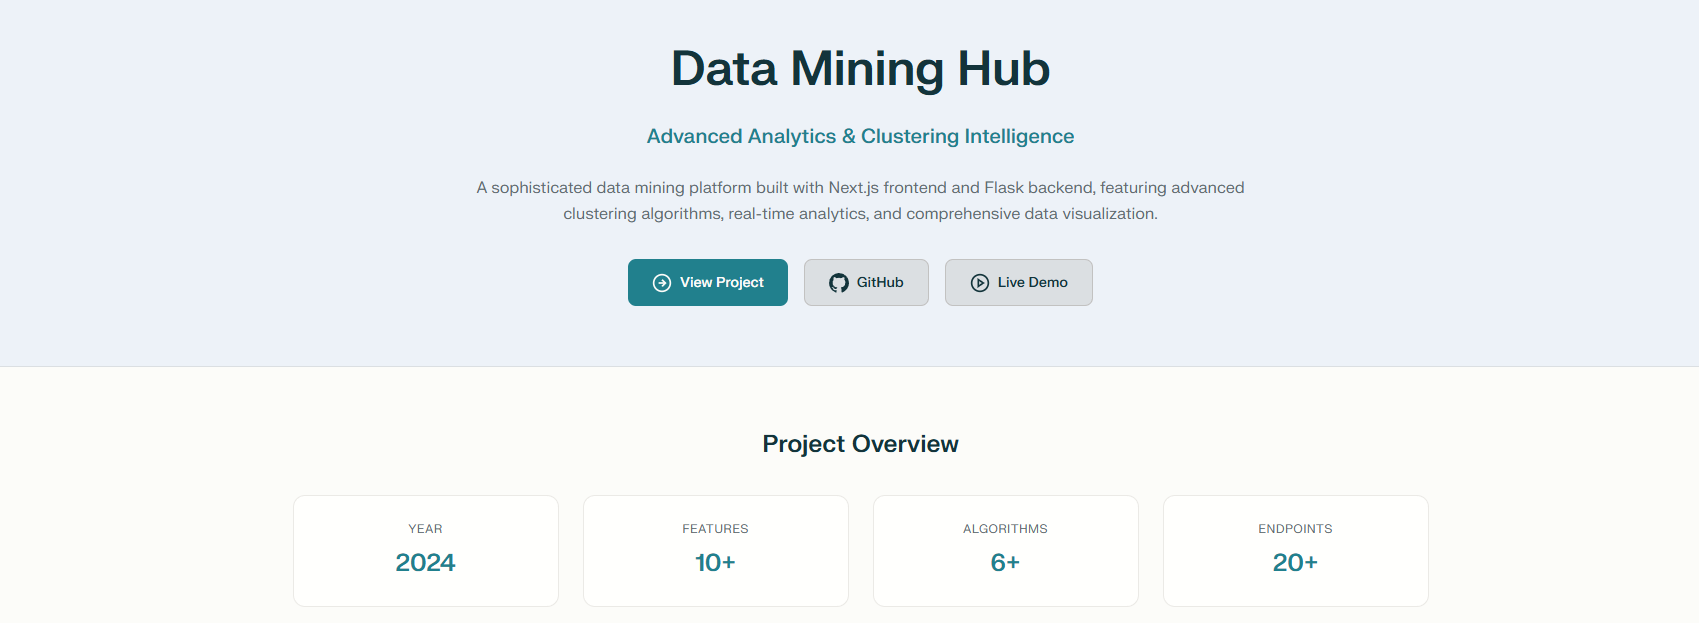The width and height of the screenshot is (1699, 623).
Task: Select the YEAR 2024 stat card
Action: [x=425, y=550]
